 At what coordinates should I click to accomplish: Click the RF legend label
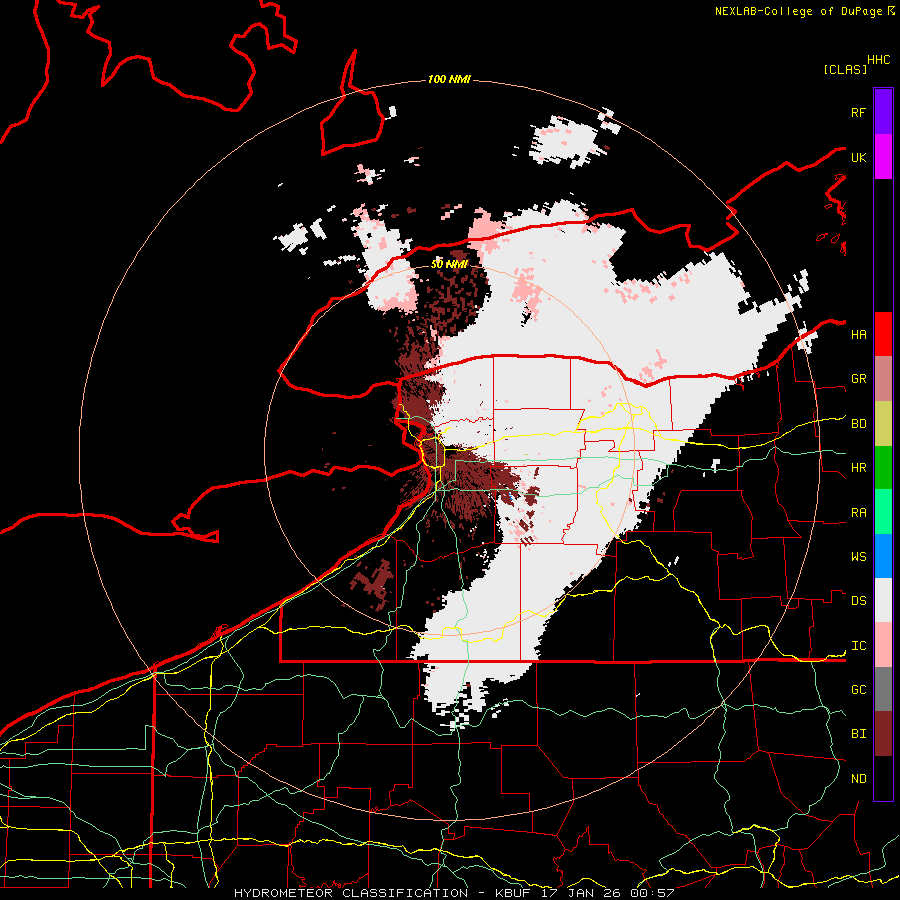pyautogui.click(x=858, y=112)
